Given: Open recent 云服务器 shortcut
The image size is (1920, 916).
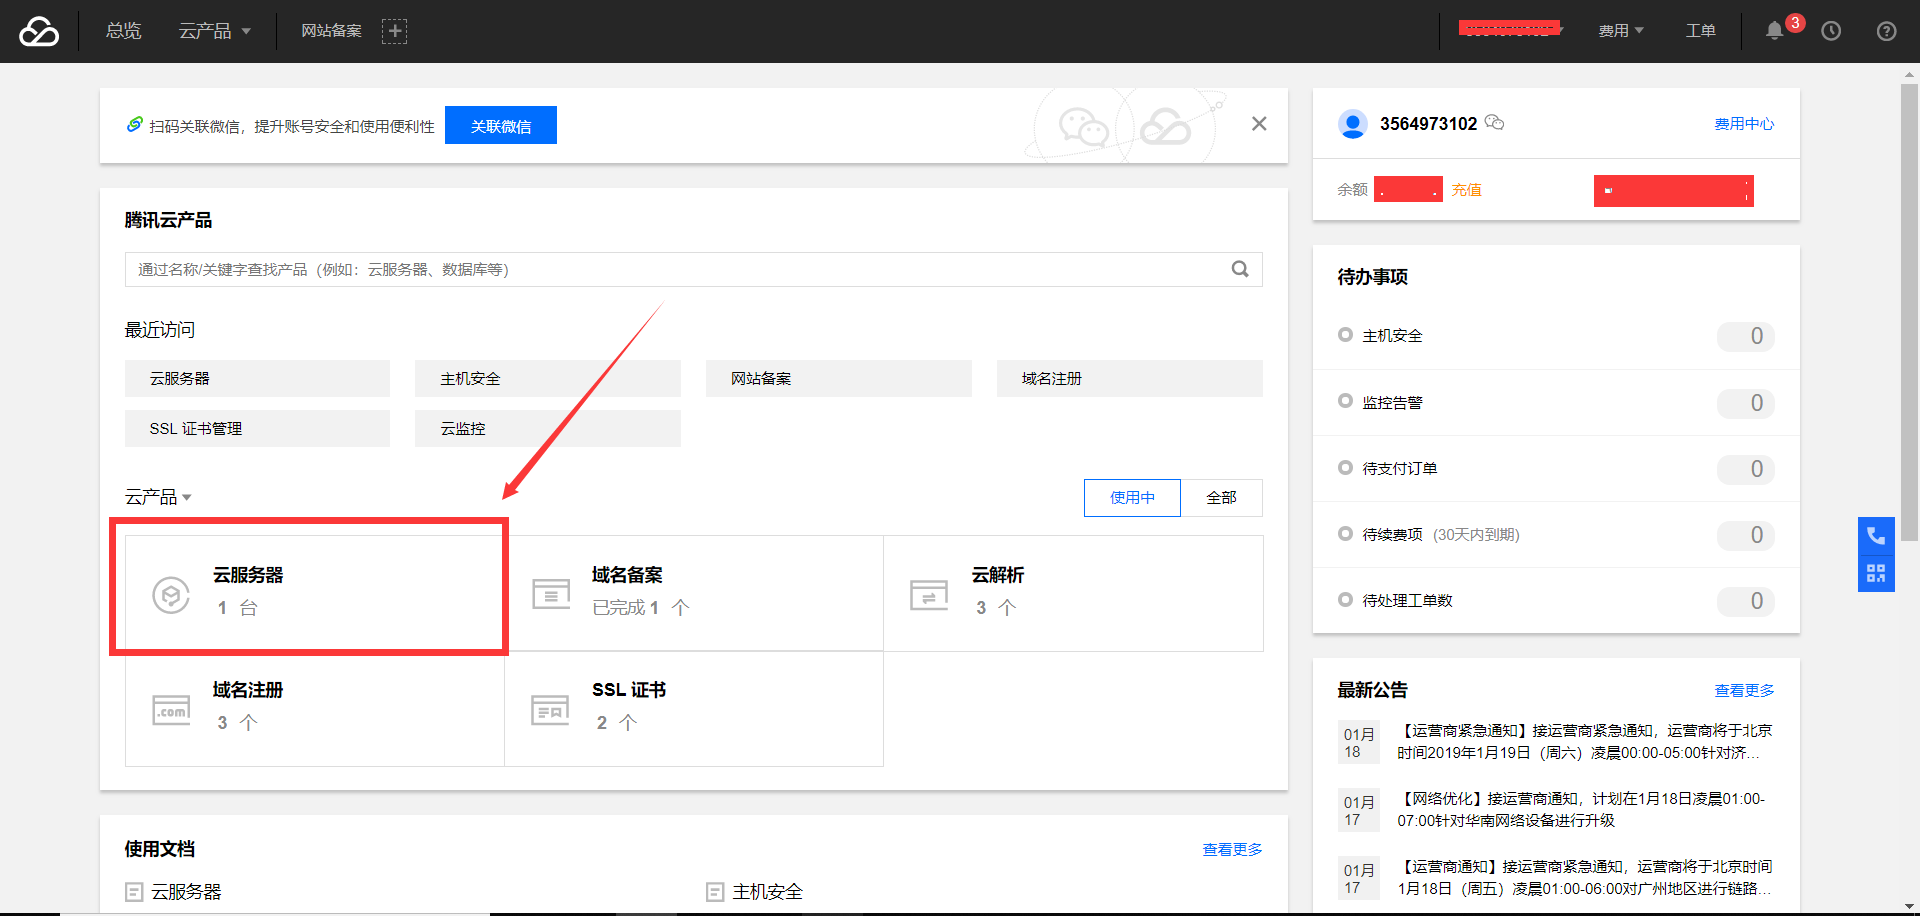Looking at the screenshot, I should pos(257,379).
